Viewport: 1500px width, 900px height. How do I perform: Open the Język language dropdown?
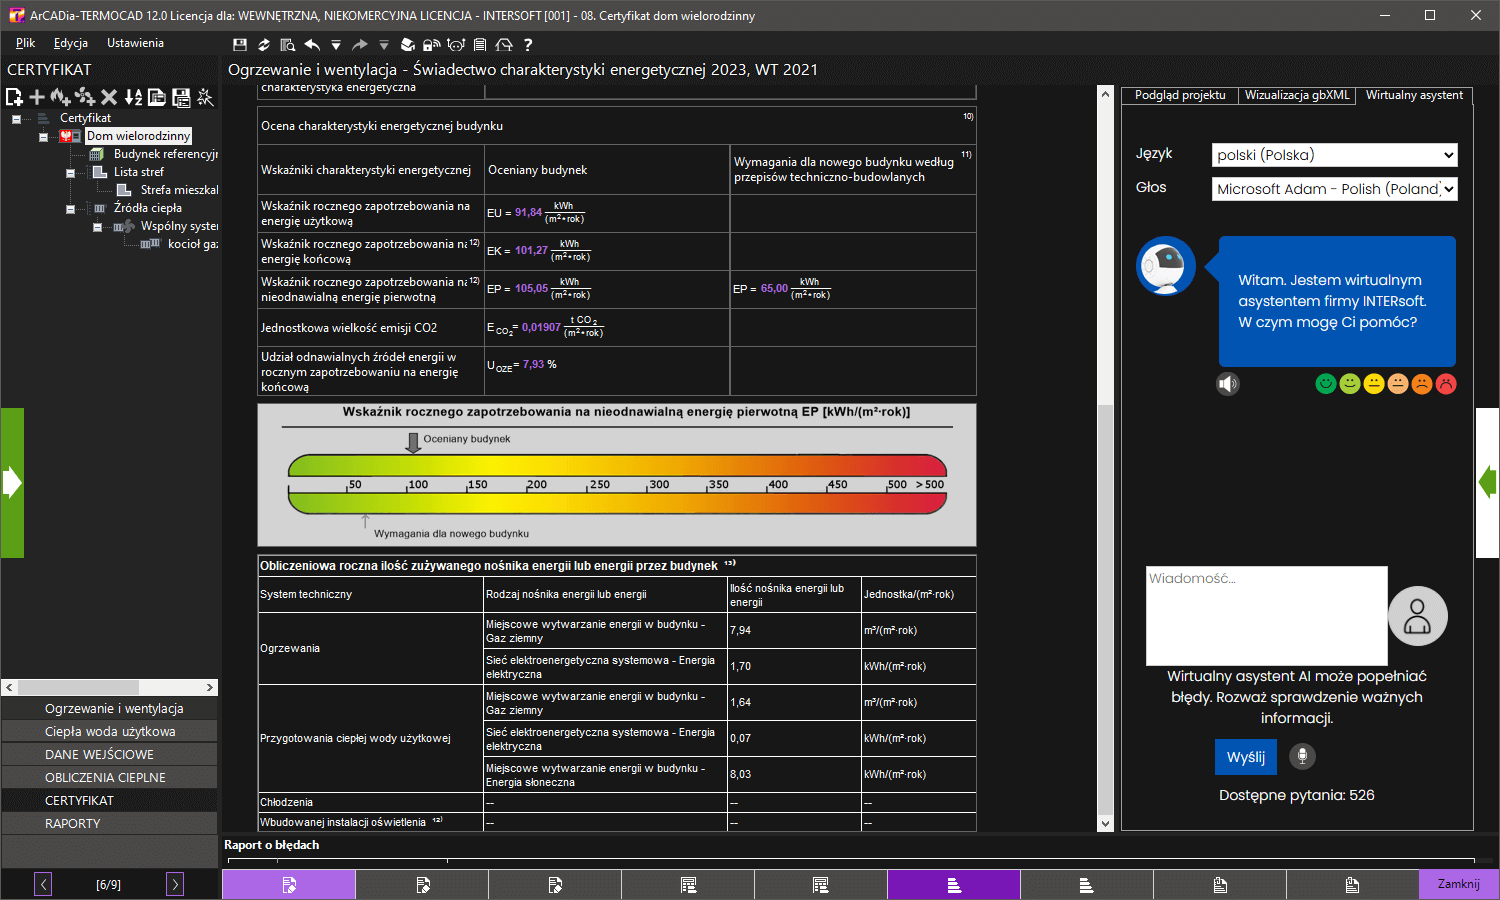[x=1334, y=155]
